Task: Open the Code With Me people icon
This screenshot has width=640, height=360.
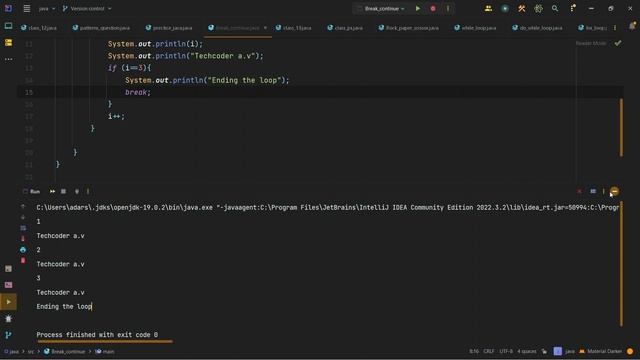Action: tap(488, 8)
